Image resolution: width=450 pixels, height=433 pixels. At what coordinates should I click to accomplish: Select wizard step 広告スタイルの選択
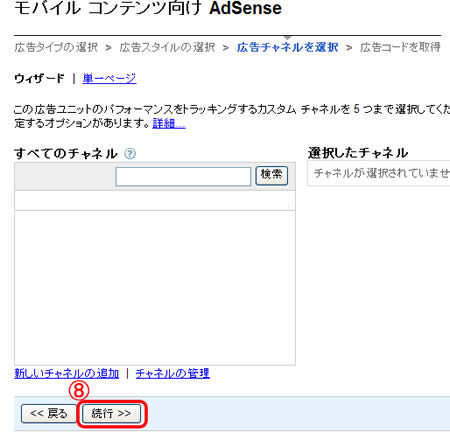pyautogui.click(x=167, y=47)
